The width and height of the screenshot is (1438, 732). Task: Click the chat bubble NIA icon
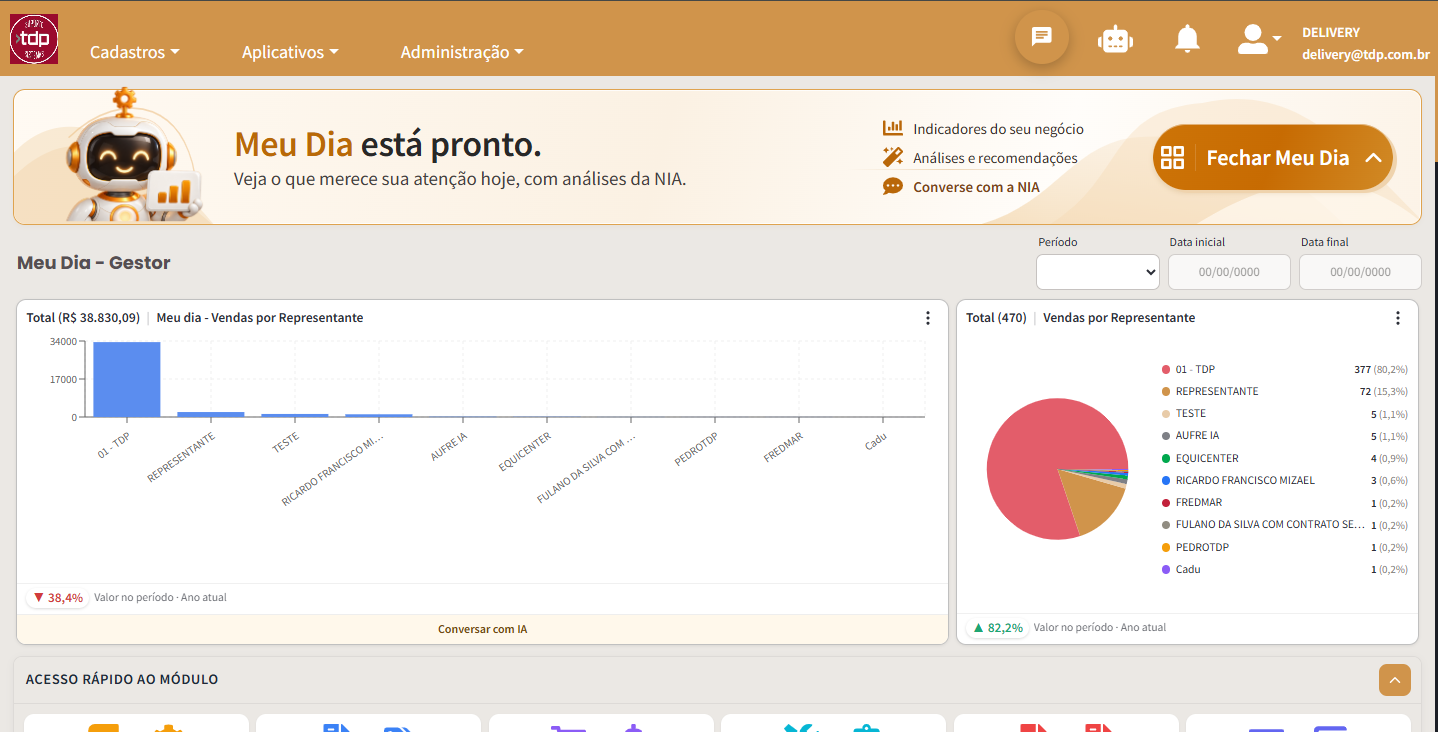coord(893,186)
